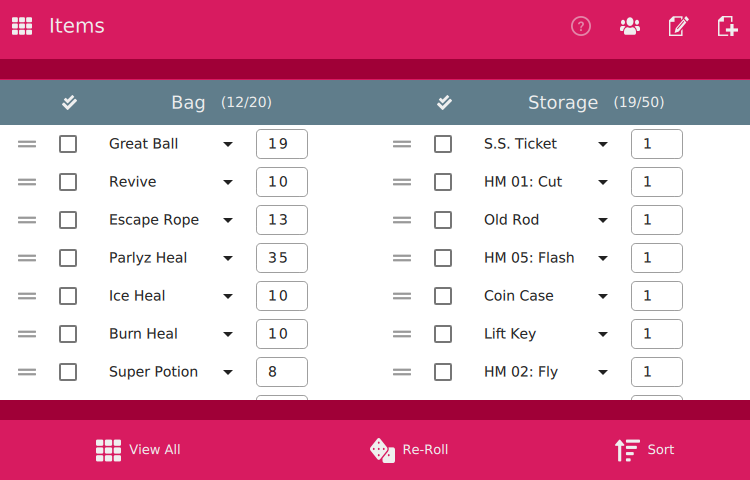Click the View All button
This screenshot has width=750, height=480.
coord(138,450)
